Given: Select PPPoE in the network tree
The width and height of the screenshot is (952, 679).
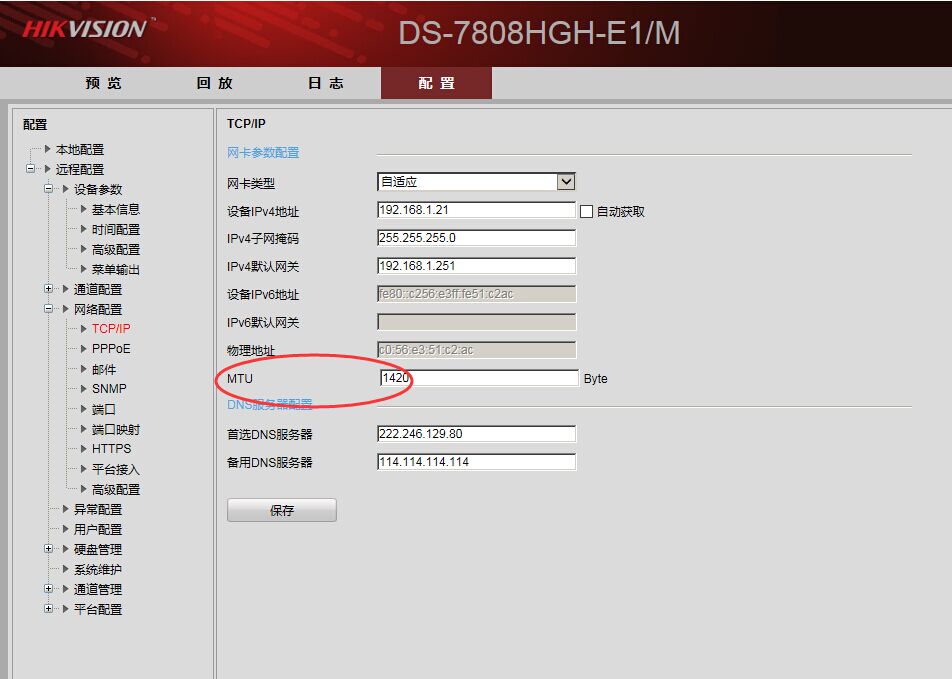Looking at the screenshot, I should [110, 349].
